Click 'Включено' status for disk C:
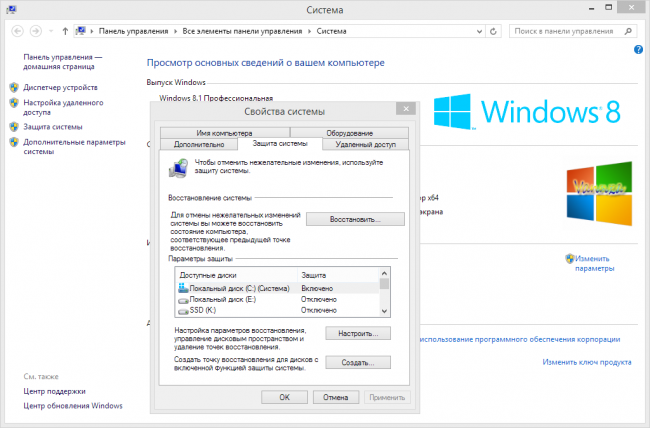This screenshot has width=650, height=428. point(317,288)
